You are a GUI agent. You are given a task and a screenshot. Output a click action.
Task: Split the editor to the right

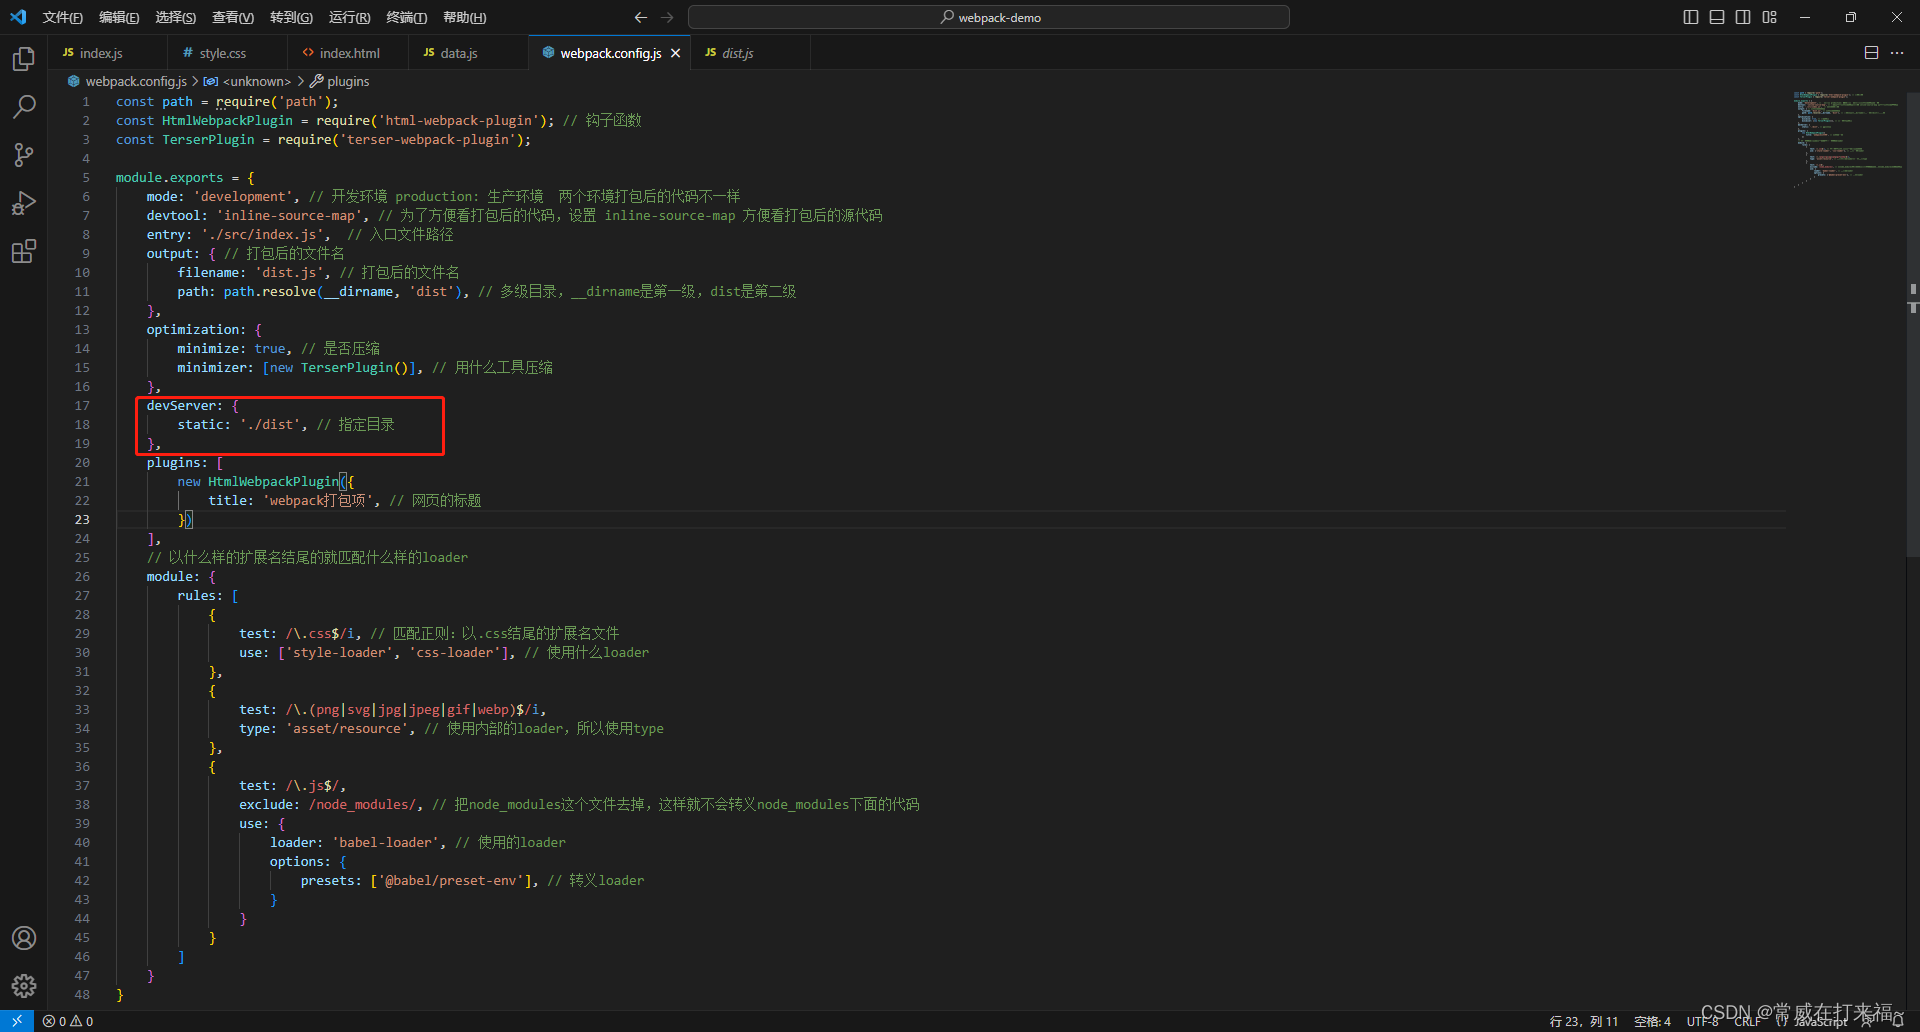(x=1871, y=53)
